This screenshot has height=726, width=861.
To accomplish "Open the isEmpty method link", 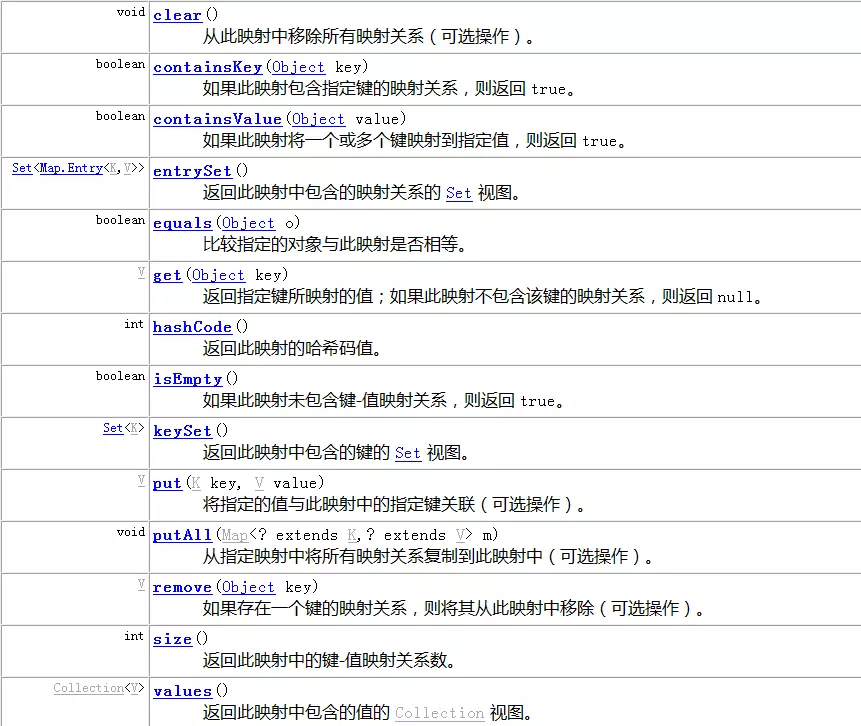I will point(187,379).
